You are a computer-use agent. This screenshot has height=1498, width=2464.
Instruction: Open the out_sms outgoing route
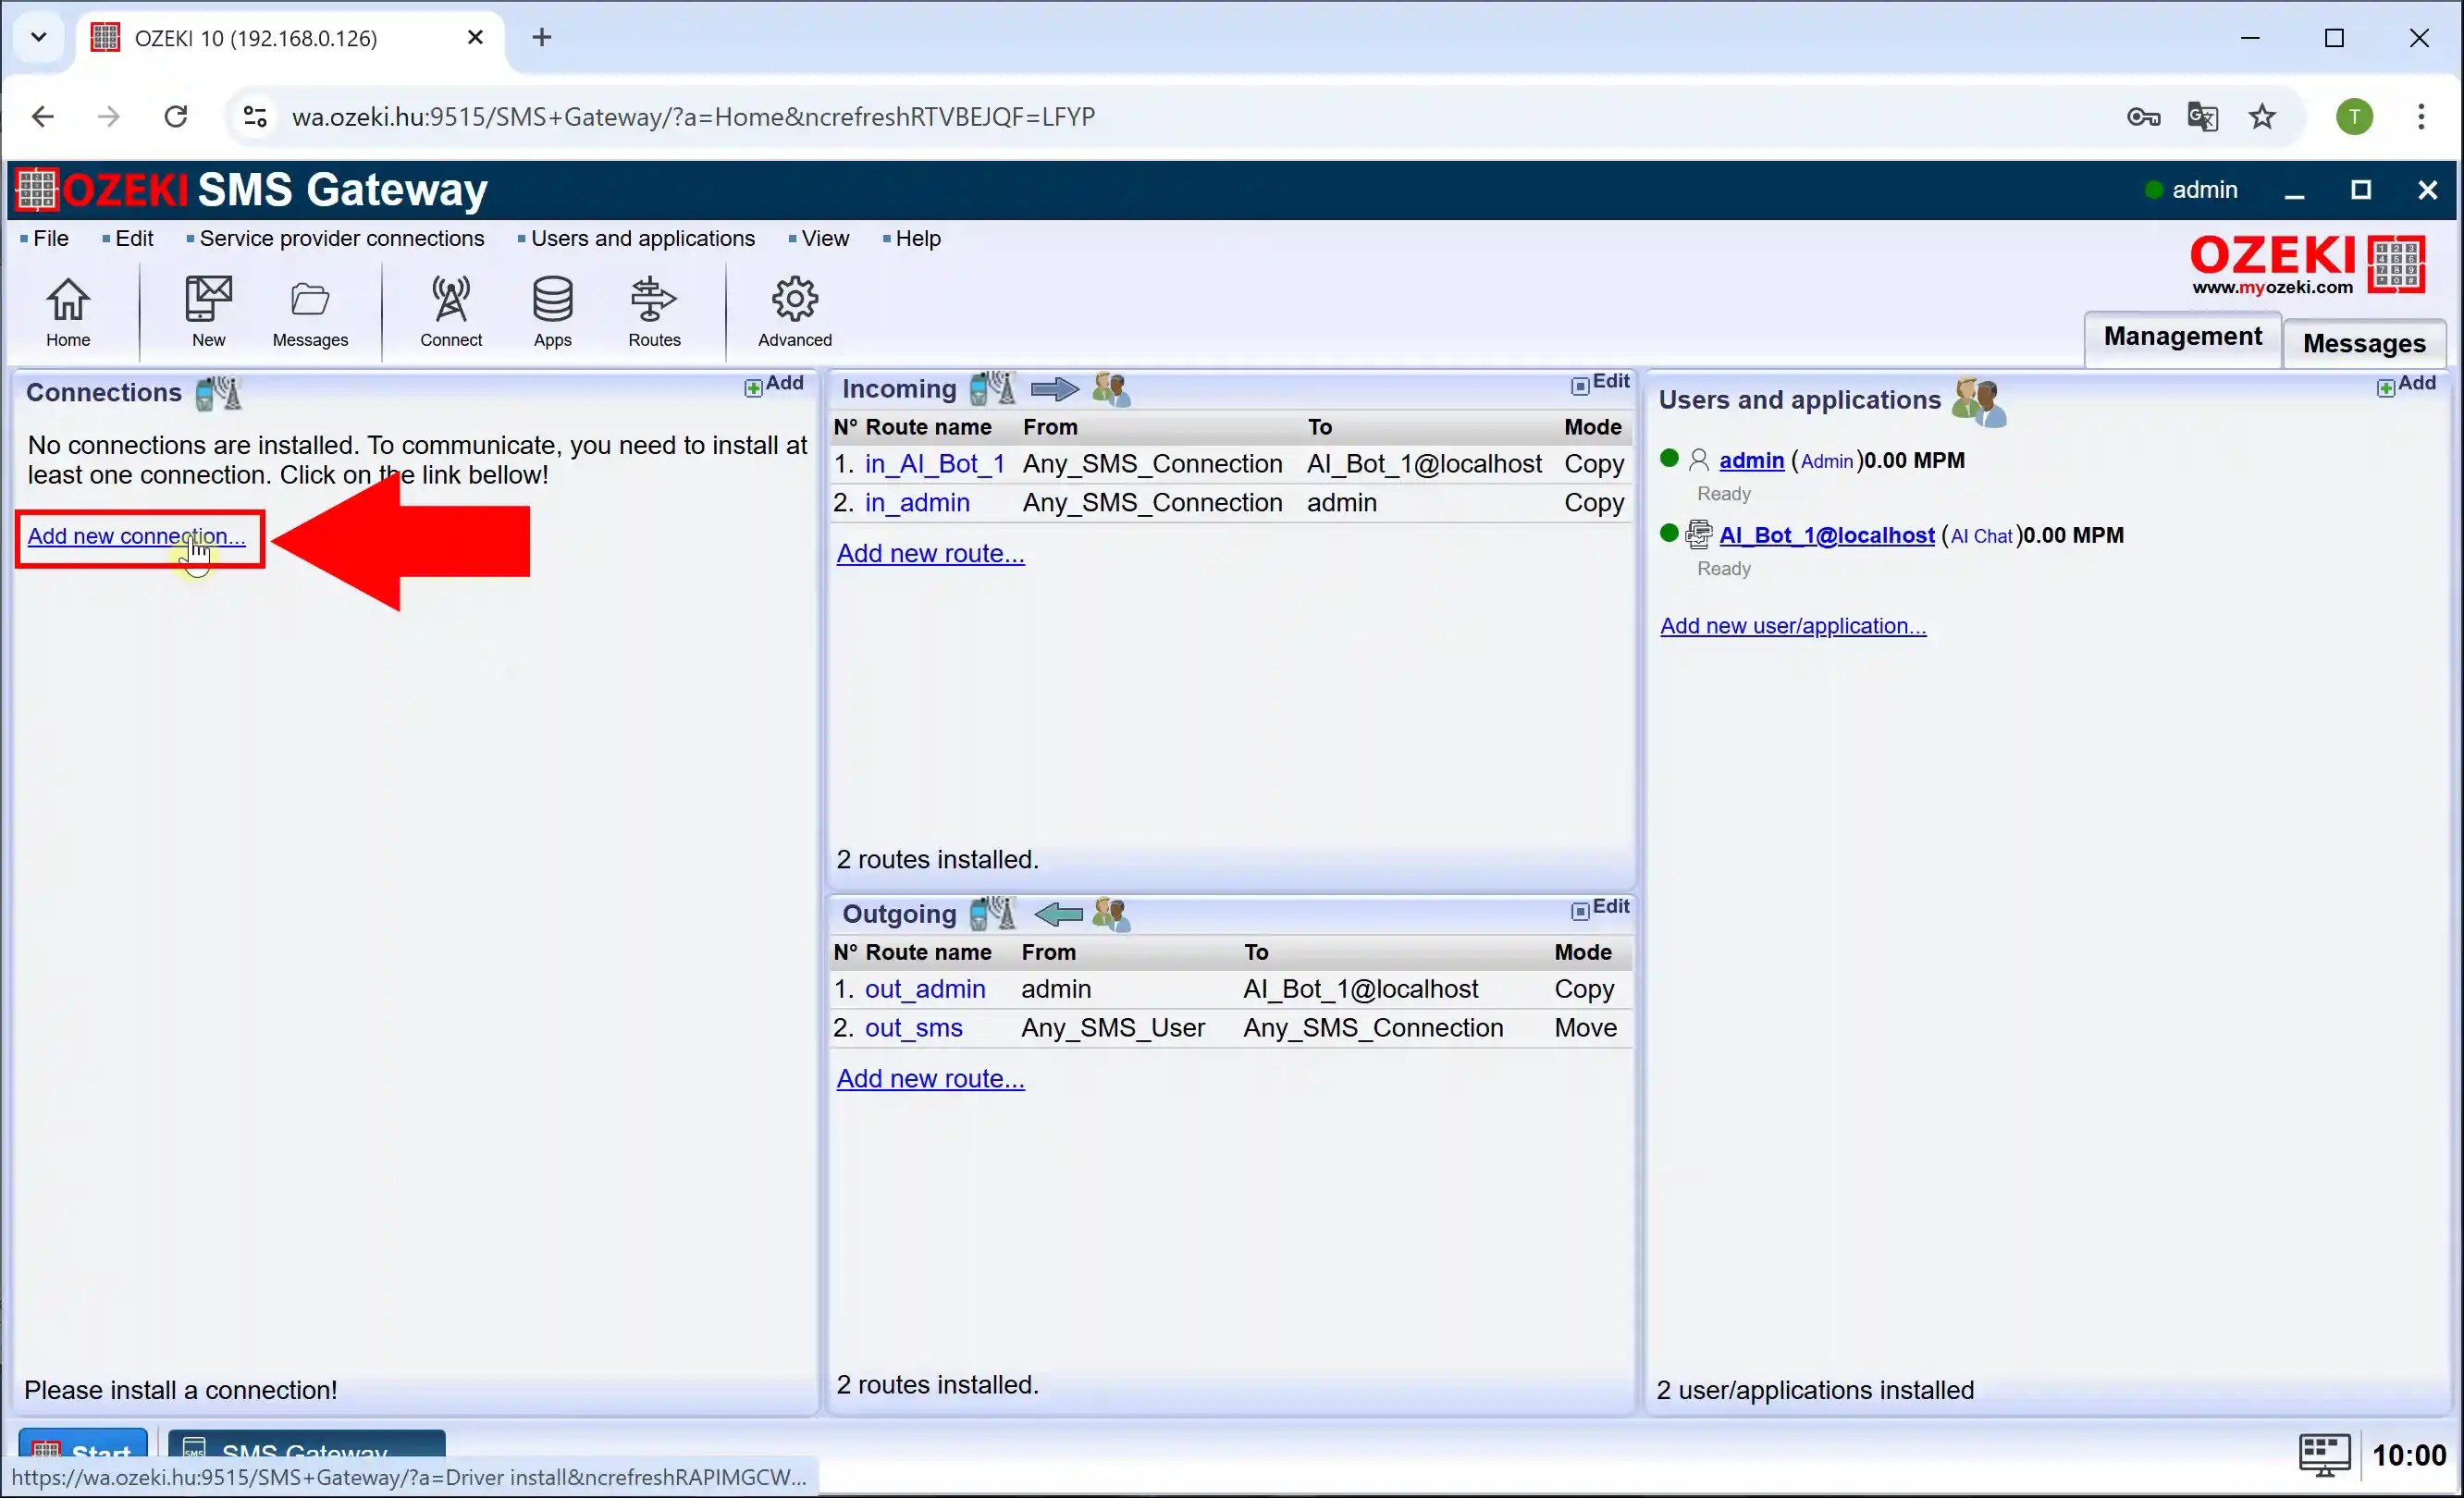[914, 1028]
